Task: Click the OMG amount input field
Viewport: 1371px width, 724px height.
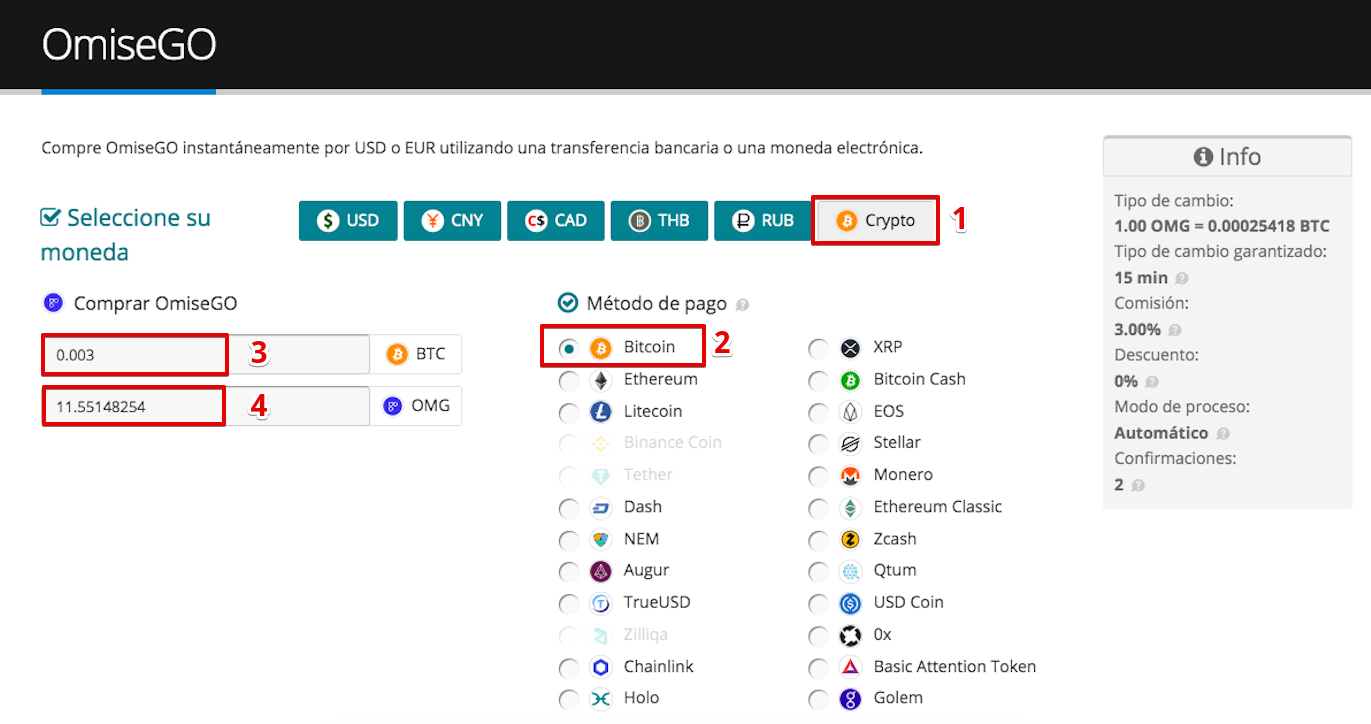Action: [206, 406]
